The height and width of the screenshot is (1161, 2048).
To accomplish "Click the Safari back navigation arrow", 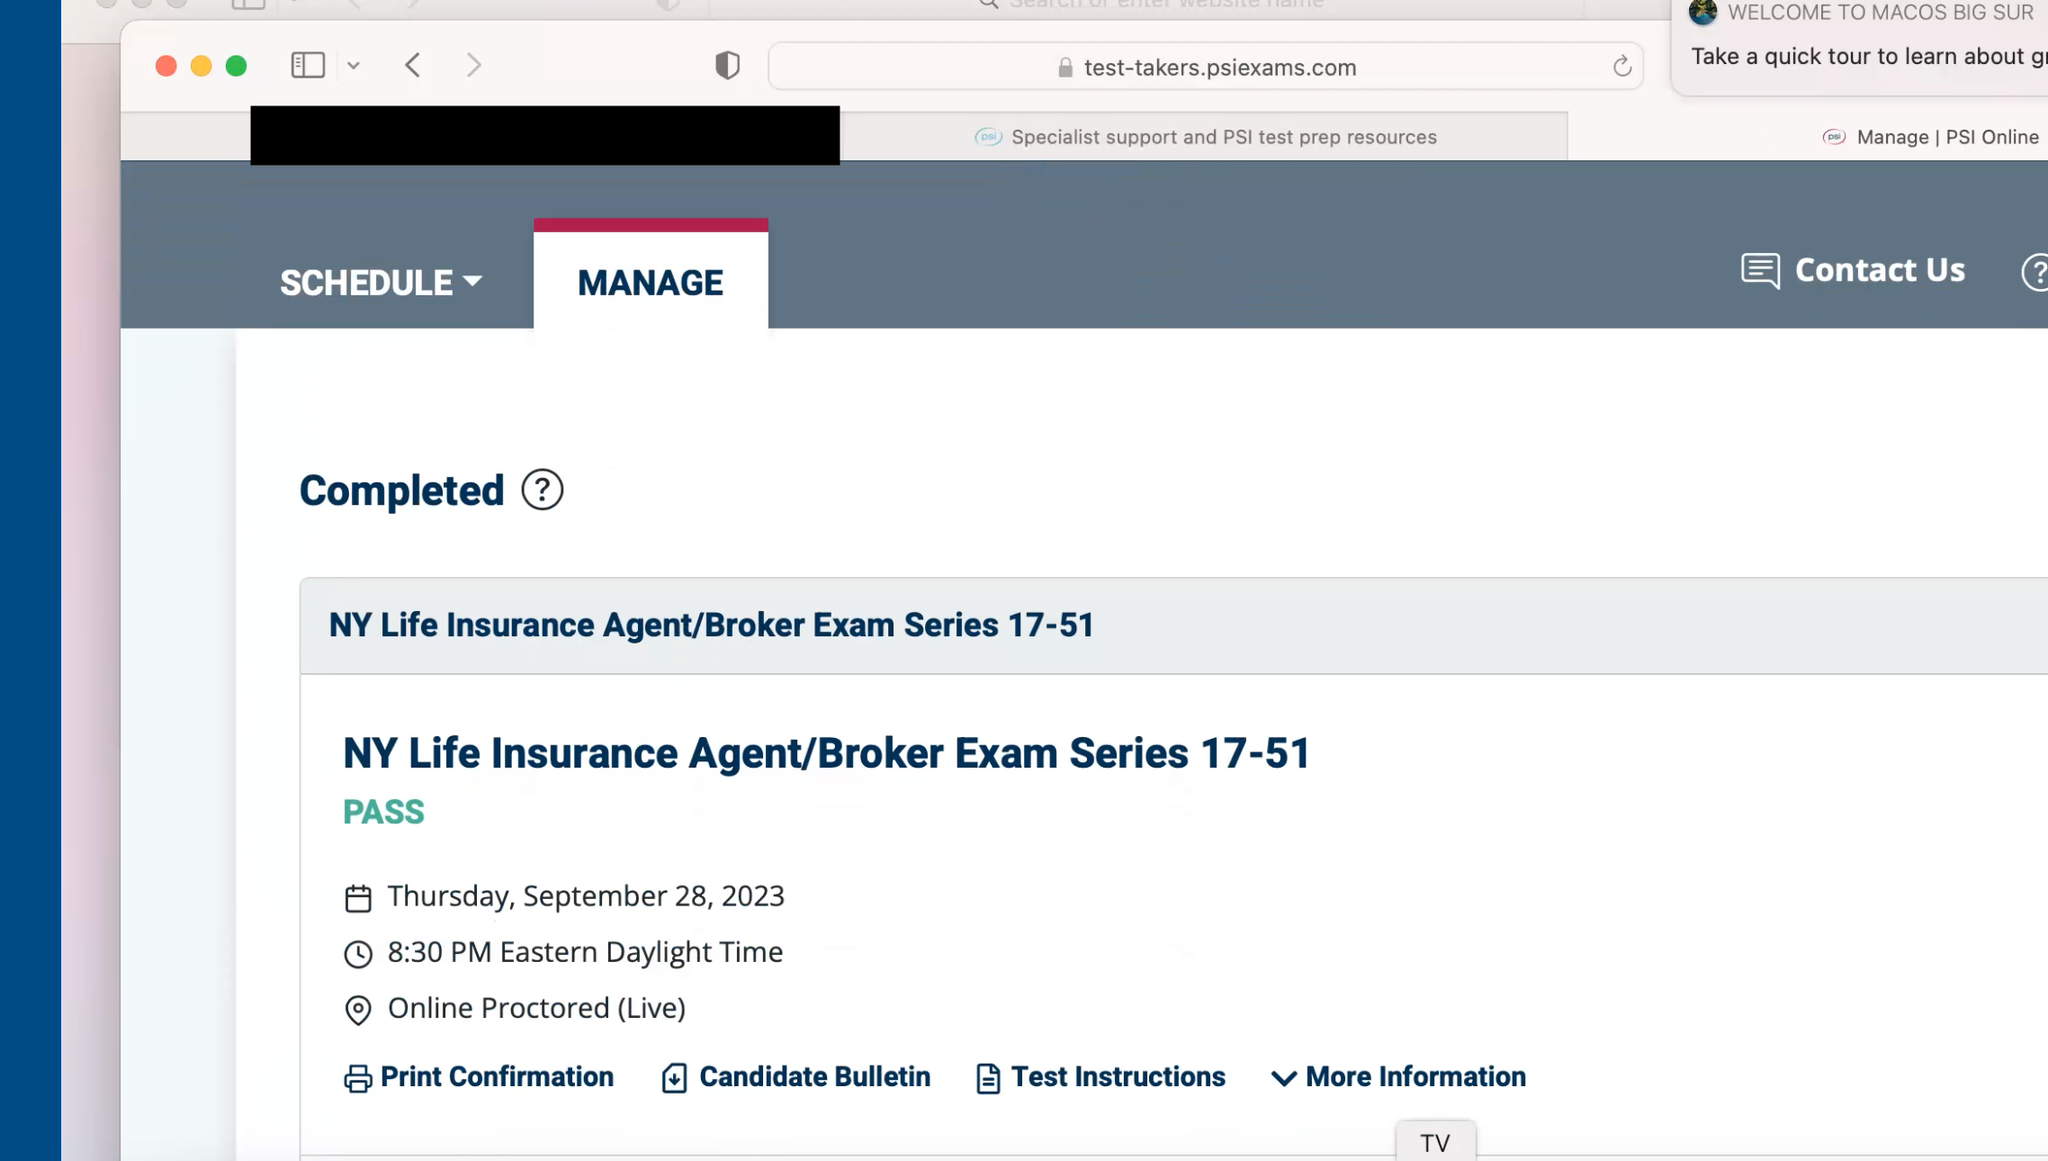I will [x=414, y=66].
